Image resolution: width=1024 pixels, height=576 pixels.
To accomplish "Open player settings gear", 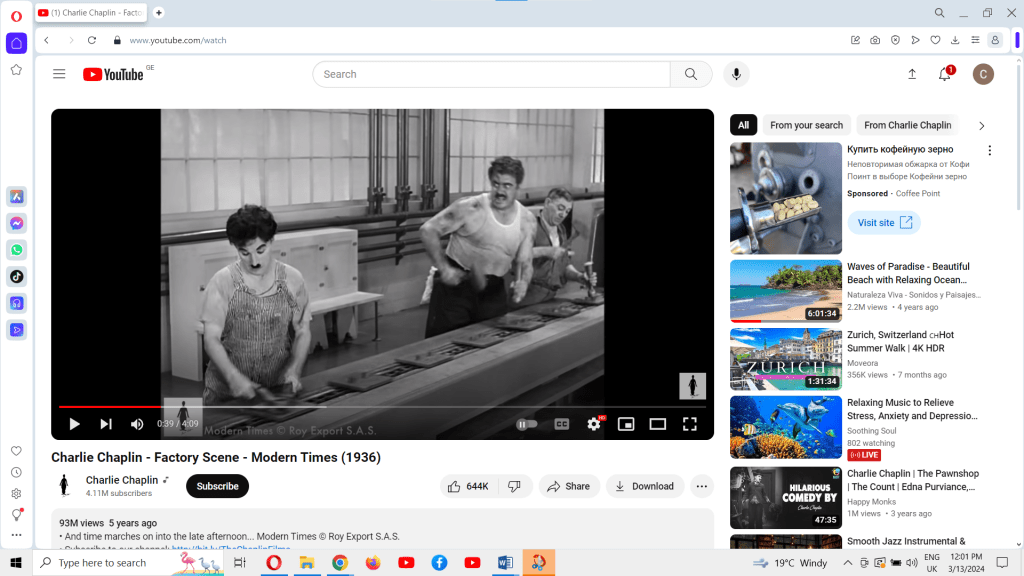I will [593, 424].
